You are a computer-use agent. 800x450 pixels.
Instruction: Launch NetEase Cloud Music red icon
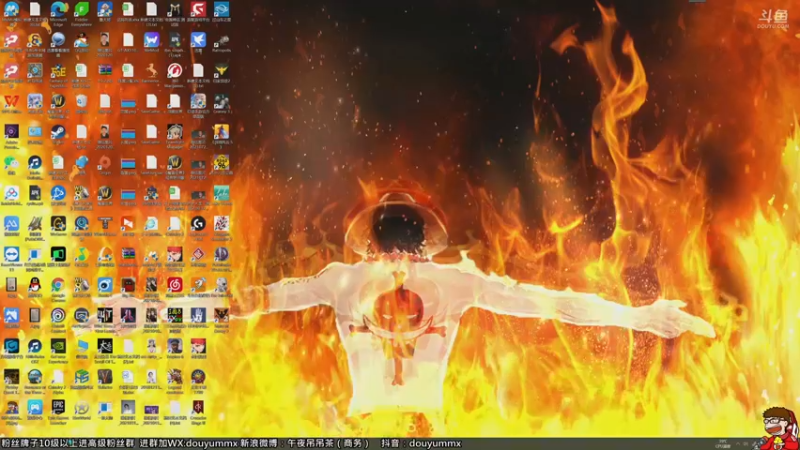click(x=174, y=285)
